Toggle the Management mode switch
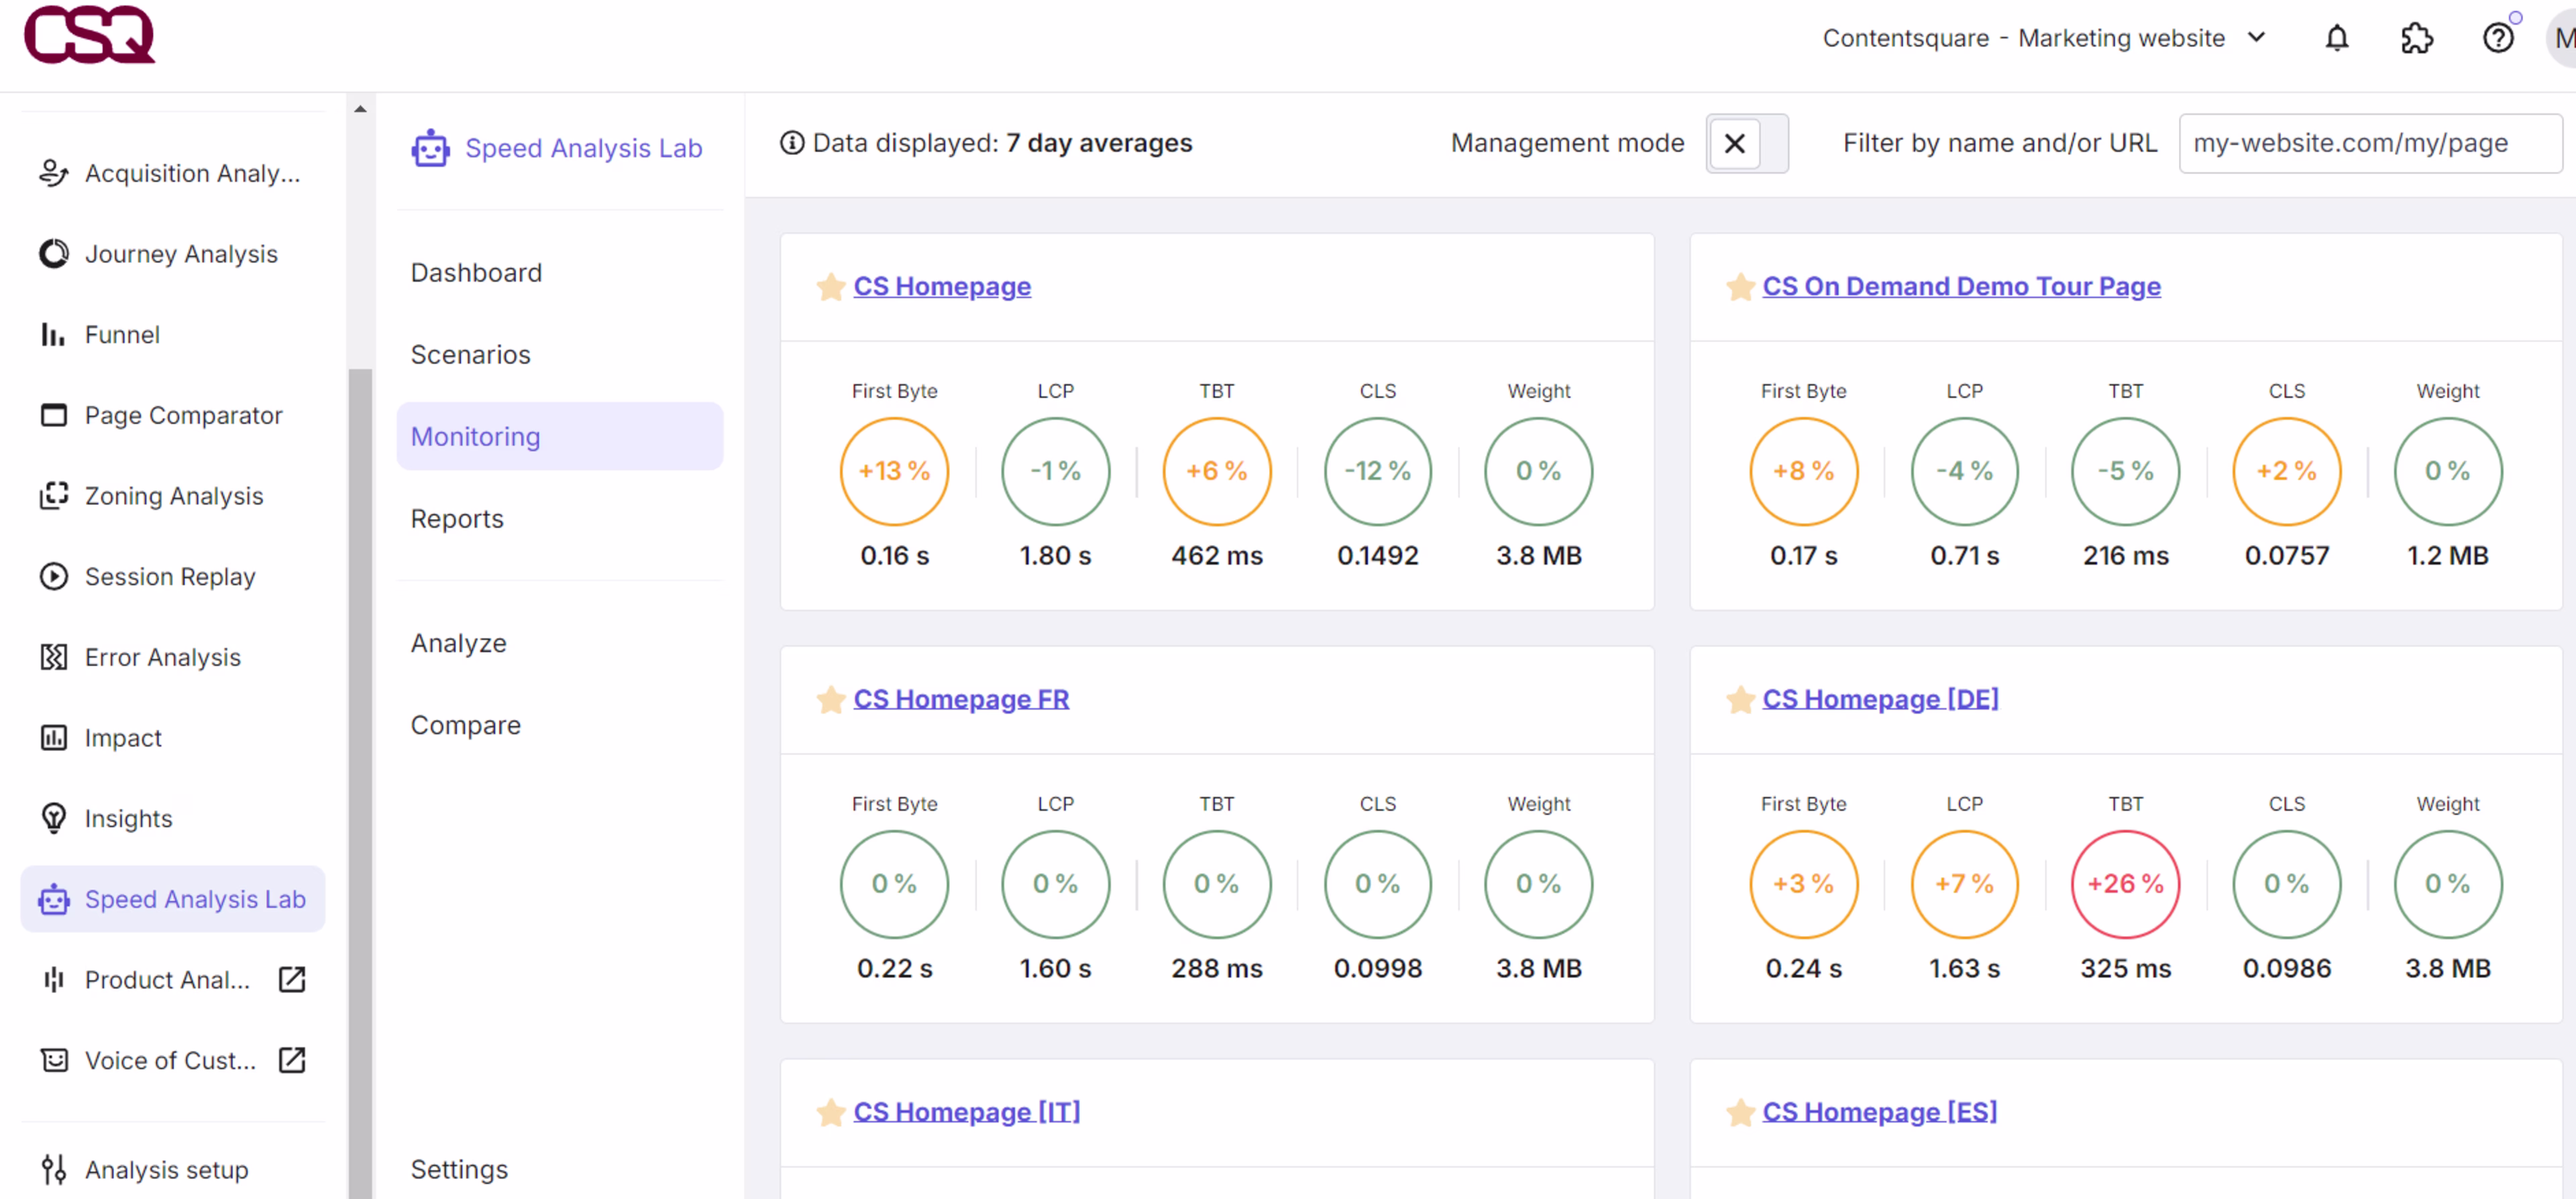 tap(1746, 144)
